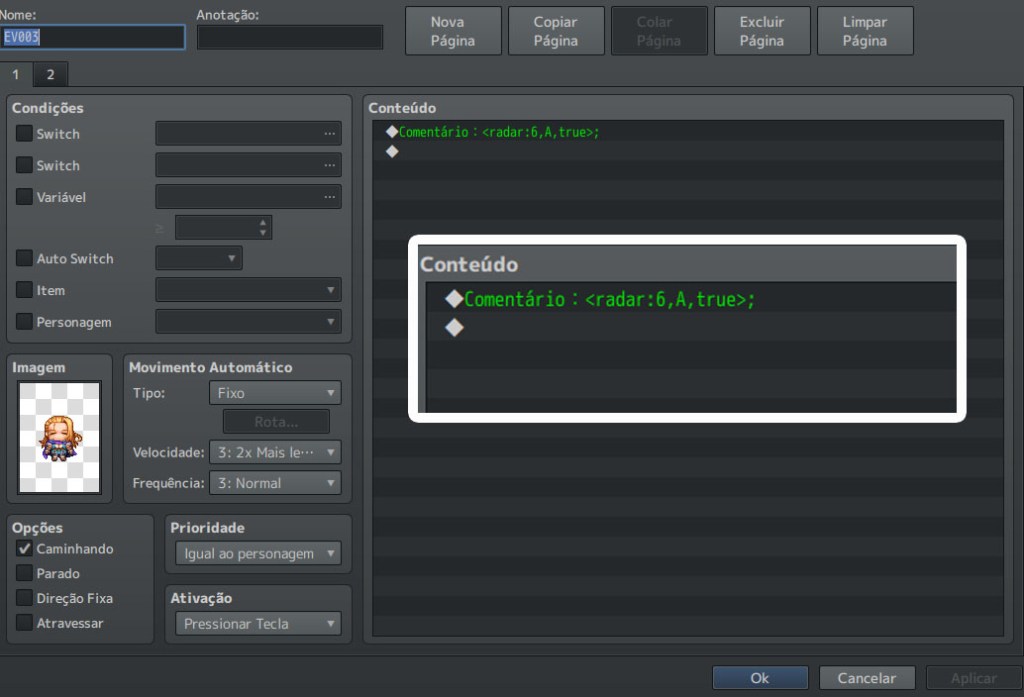Open the first Switch selector ellipsis button
Screen dimensions: 1024x697
point(329,134)
